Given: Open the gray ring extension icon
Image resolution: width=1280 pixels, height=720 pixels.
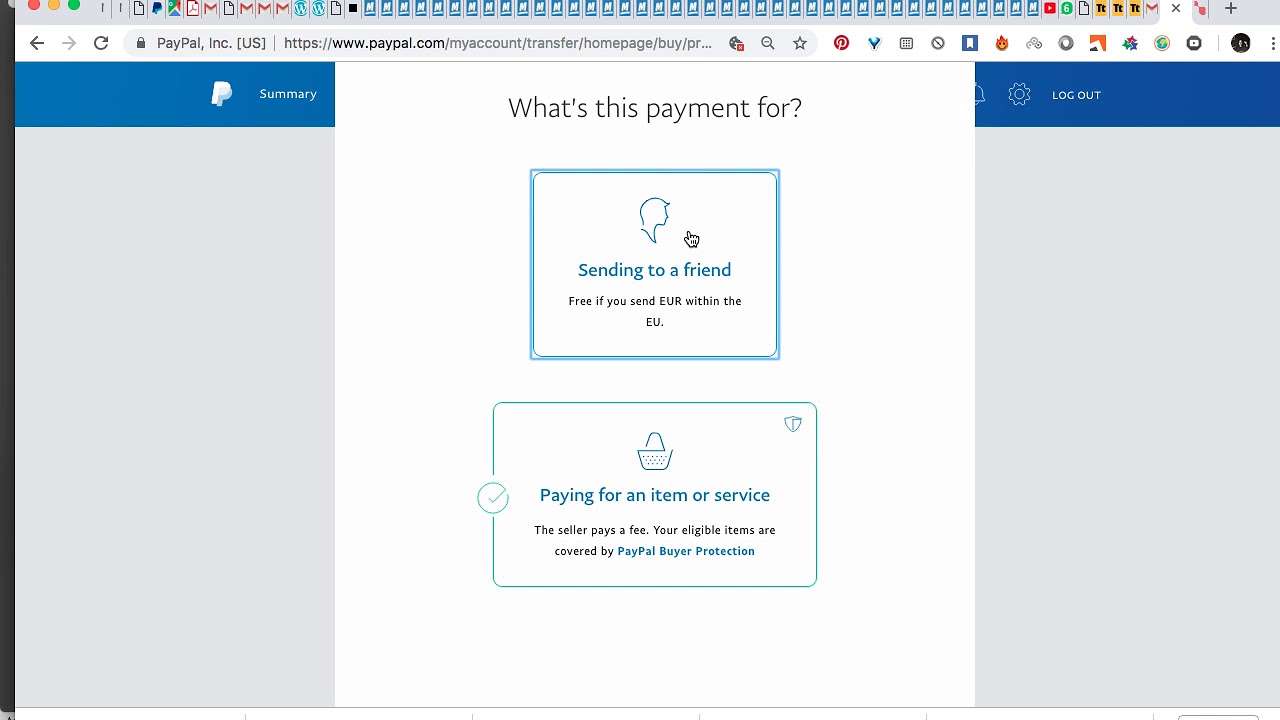Looking at the screenshot, I should 1066,43.
